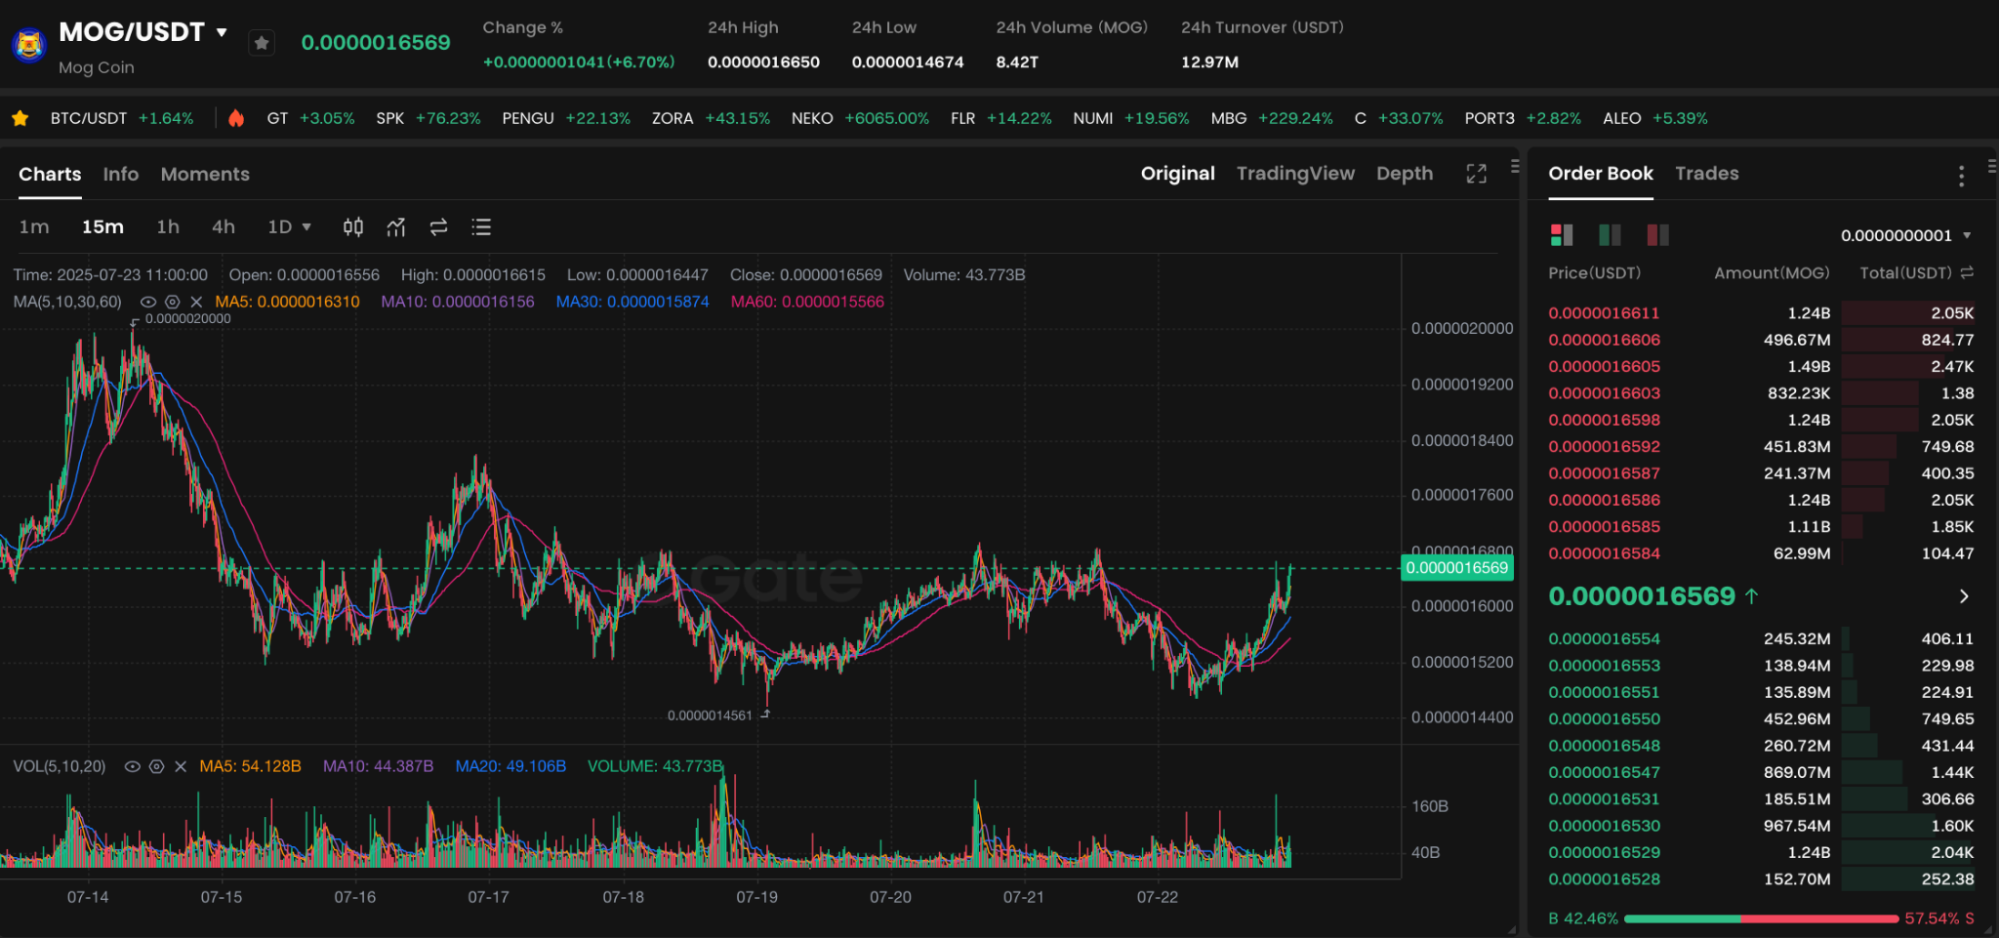Toggle VOL indicator visibility eye
This screenshot has height=939, width=1999.
(132, 767)
